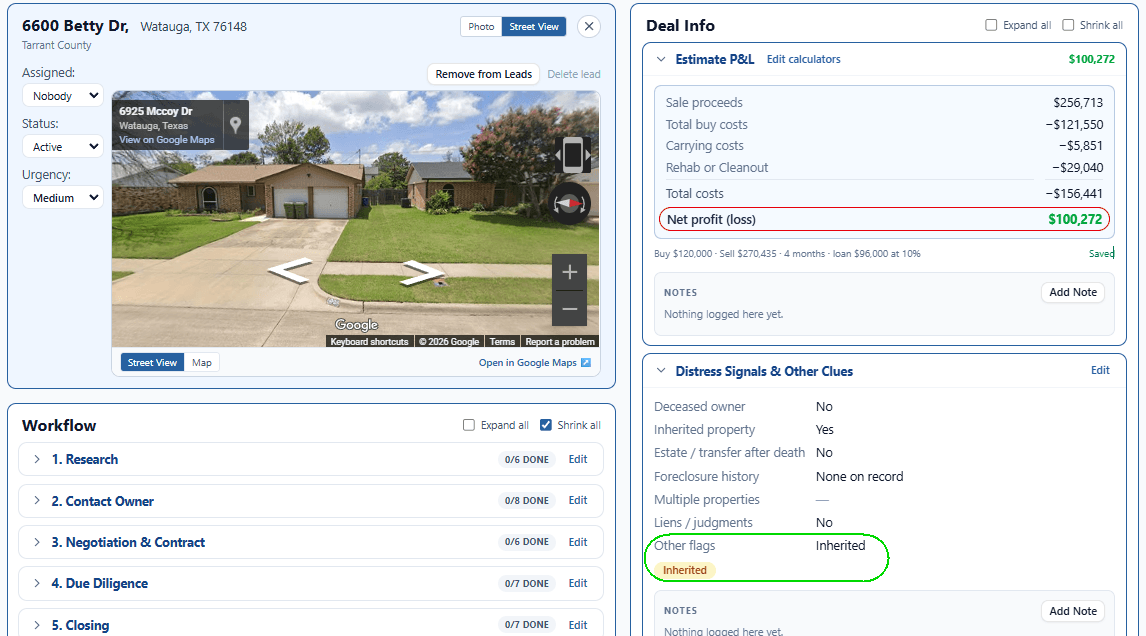The image size is (1146, 636).
Task: Open the Assigned dropdown showing Nobody
Action: (63, 96)
